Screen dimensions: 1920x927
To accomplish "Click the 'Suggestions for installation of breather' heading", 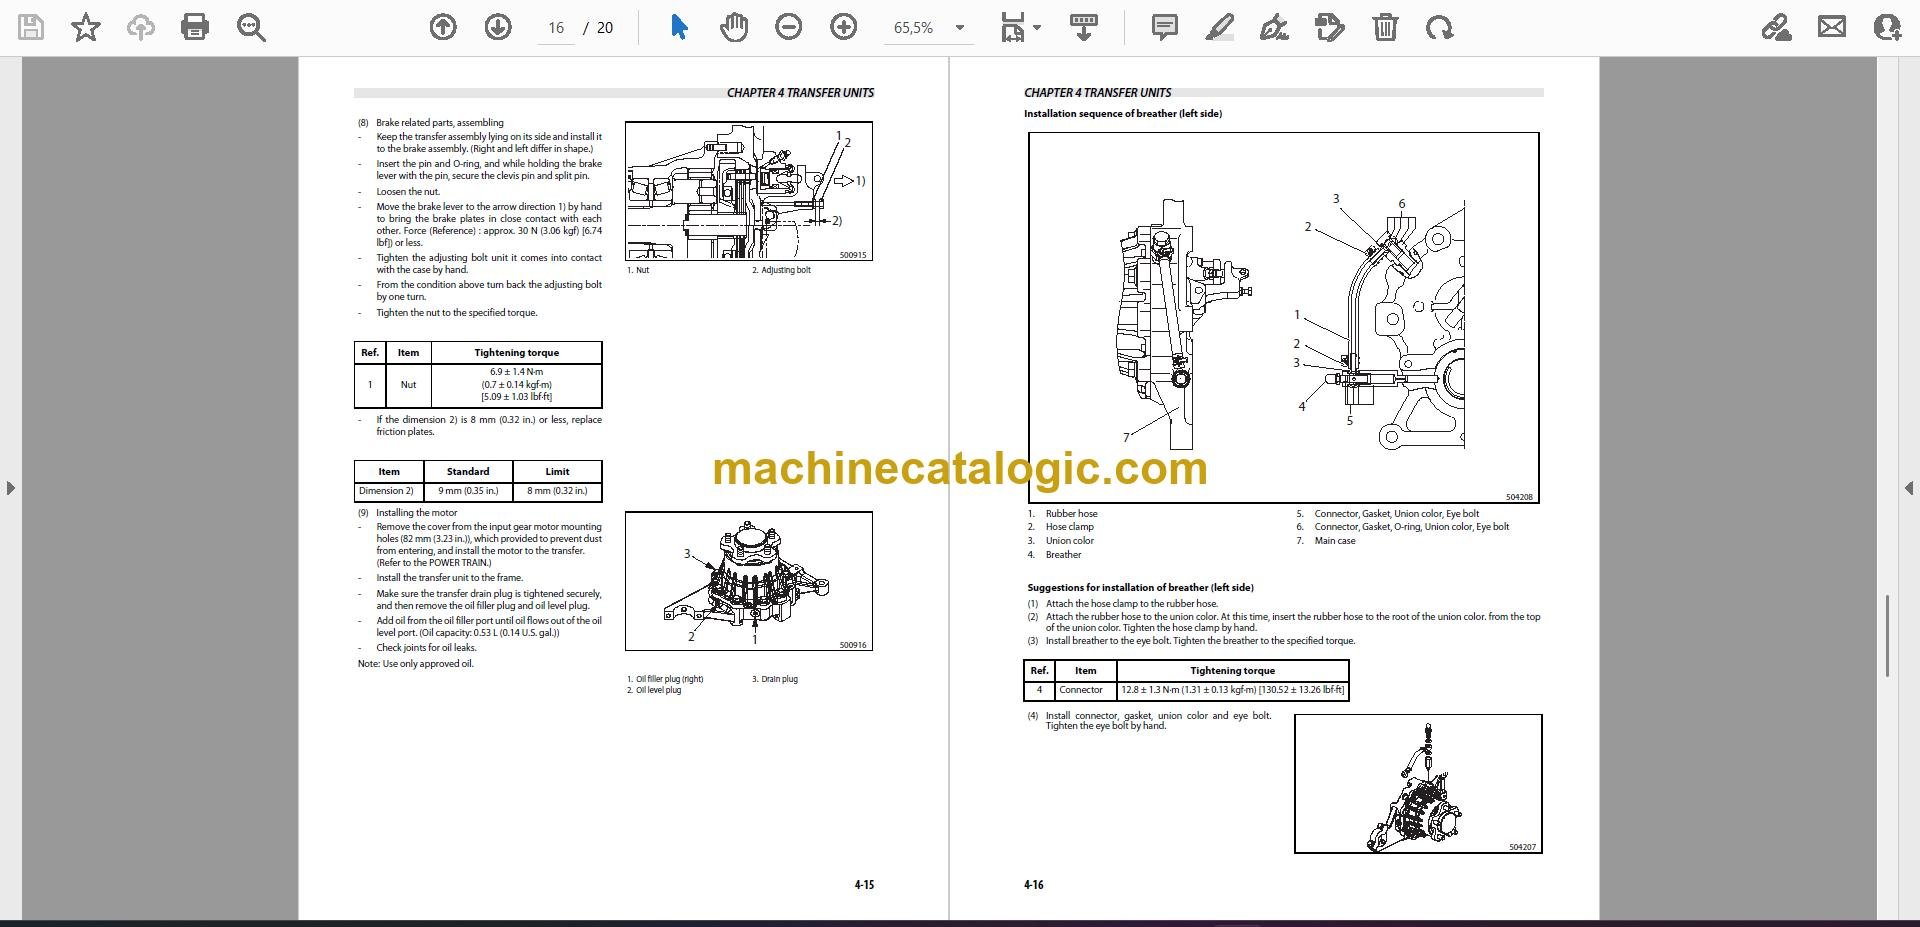I will pos(1140,588).
